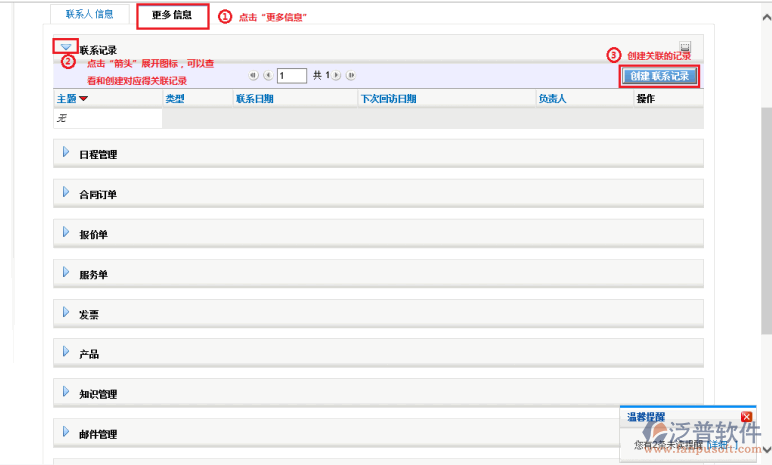Image resolution: width=772 pixels, height=465 pixels.
Task: Go to next page of records
Action: coord(336,75)
